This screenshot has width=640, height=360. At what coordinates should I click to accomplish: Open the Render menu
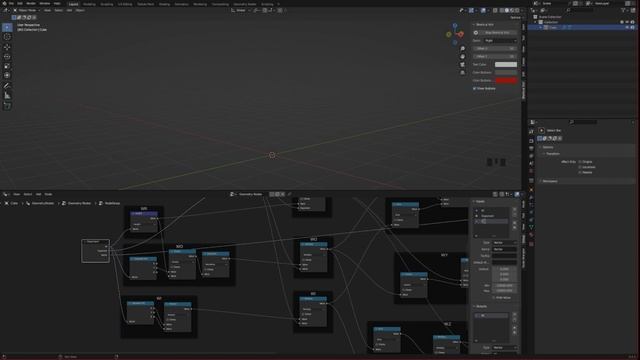pyautogui.click(x=31, y=4)
